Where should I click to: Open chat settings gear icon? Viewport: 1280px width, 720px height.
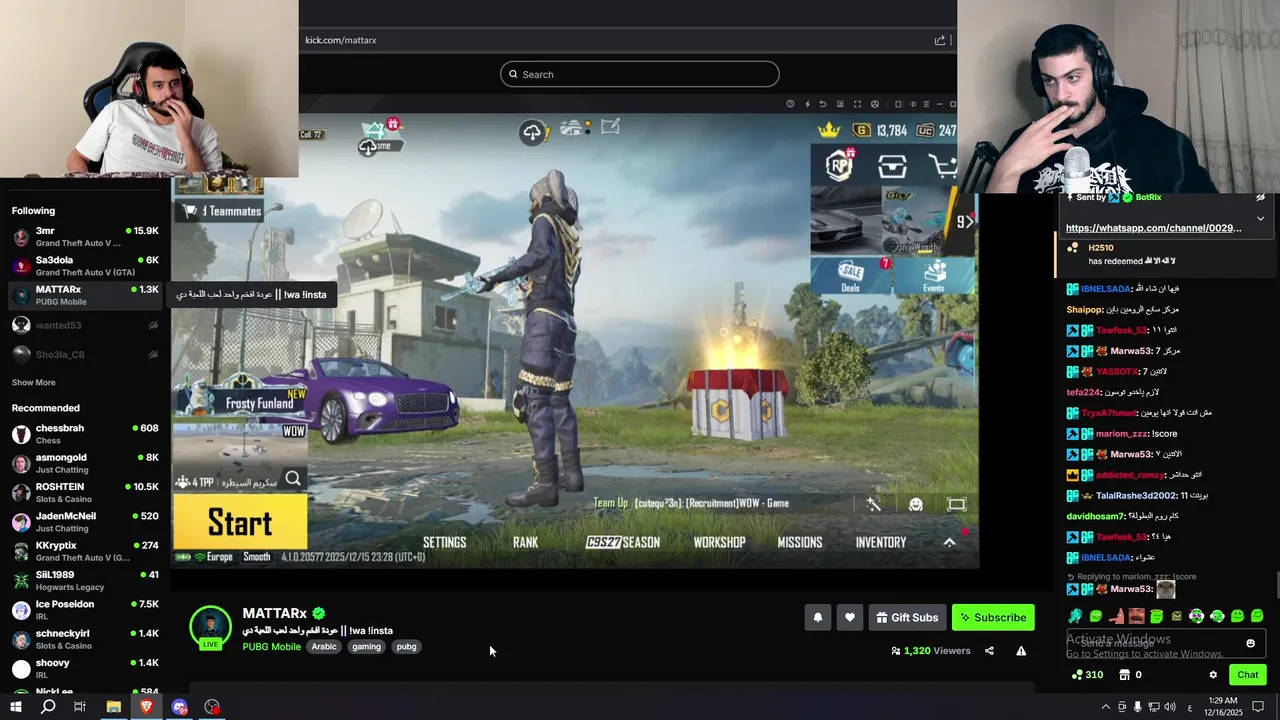[1213, 675]
